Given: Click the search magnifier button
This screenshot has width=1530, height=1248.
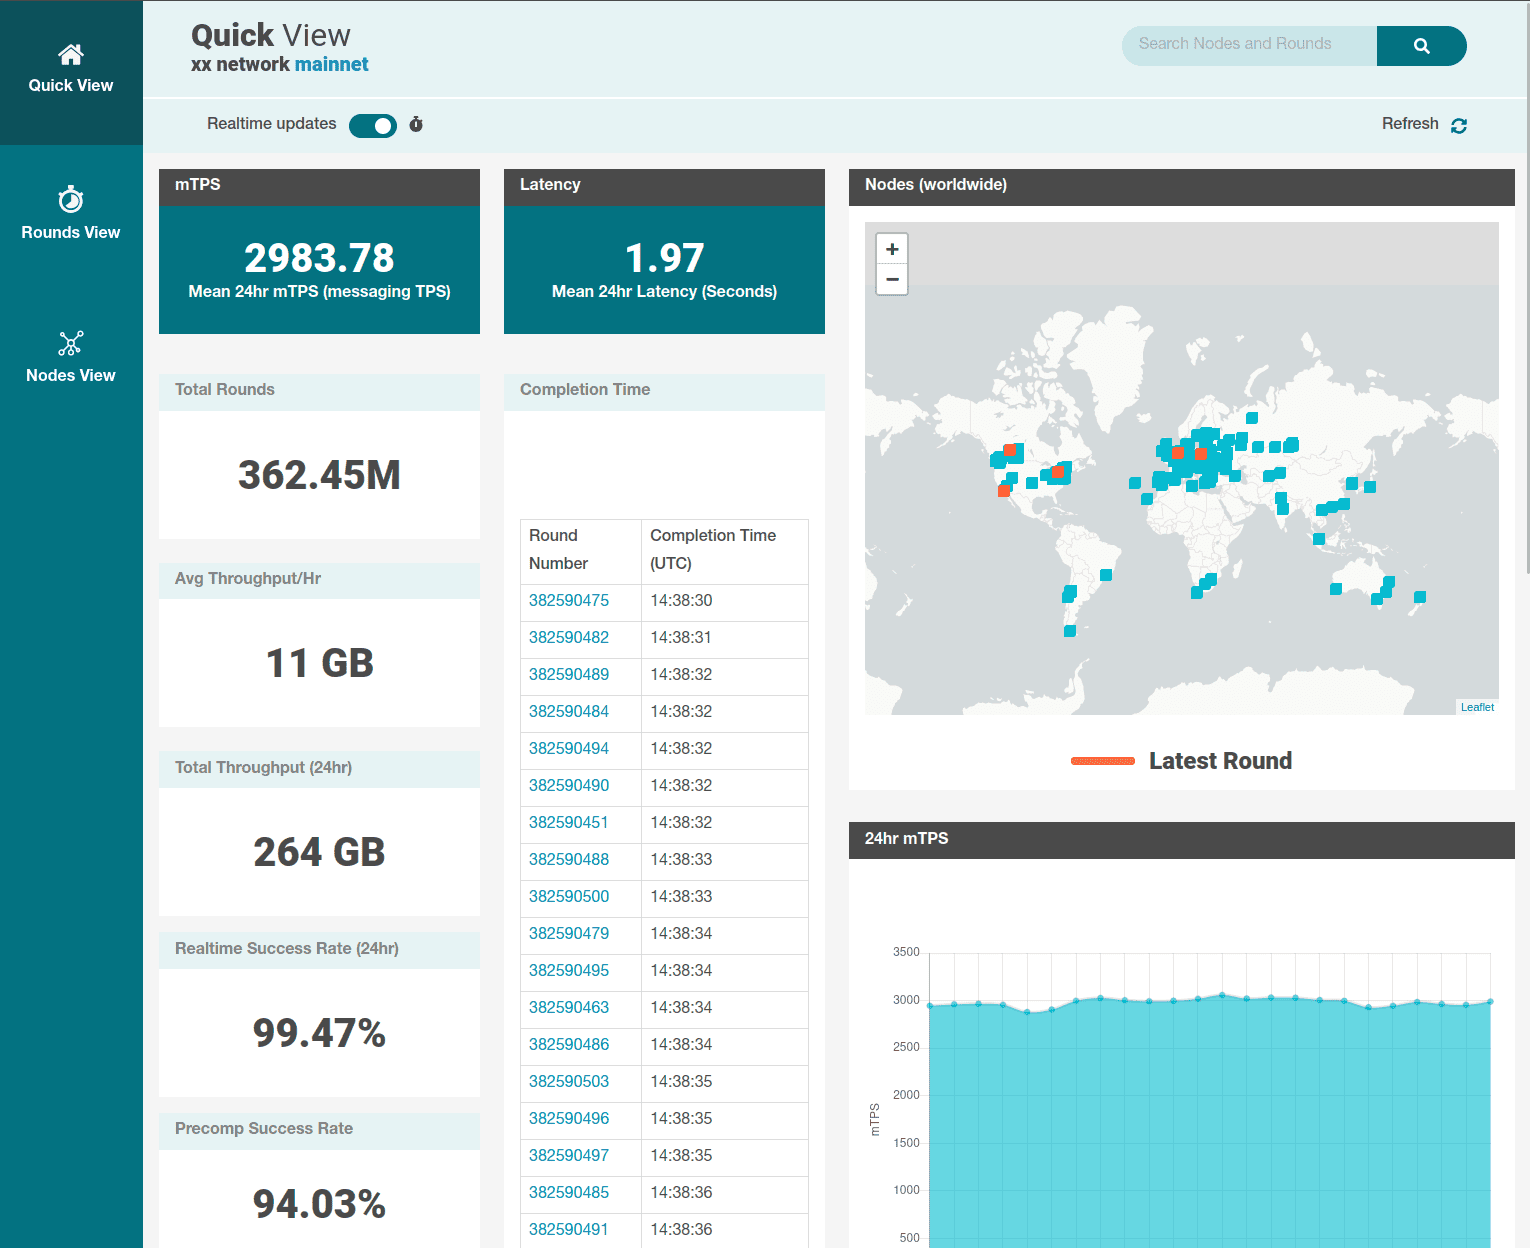Looking at the screenshot, I should pyautogui.click(x=1421, y=46).
